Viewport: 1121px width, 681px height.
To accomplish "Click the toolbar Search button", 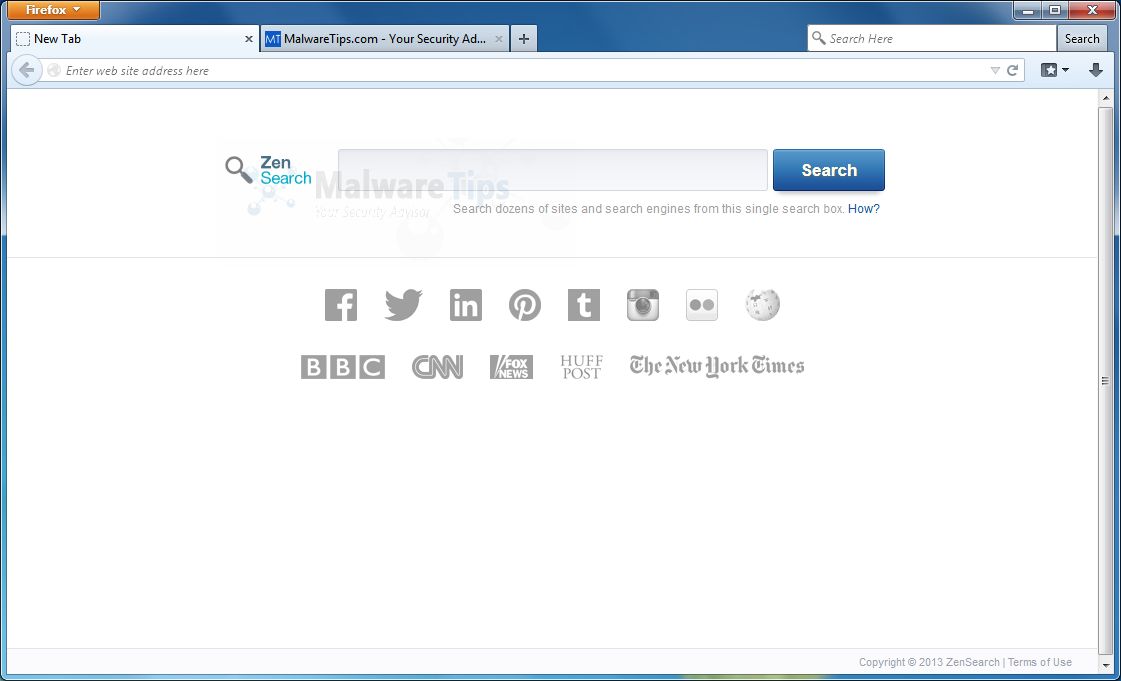I will click(1082, 39).
